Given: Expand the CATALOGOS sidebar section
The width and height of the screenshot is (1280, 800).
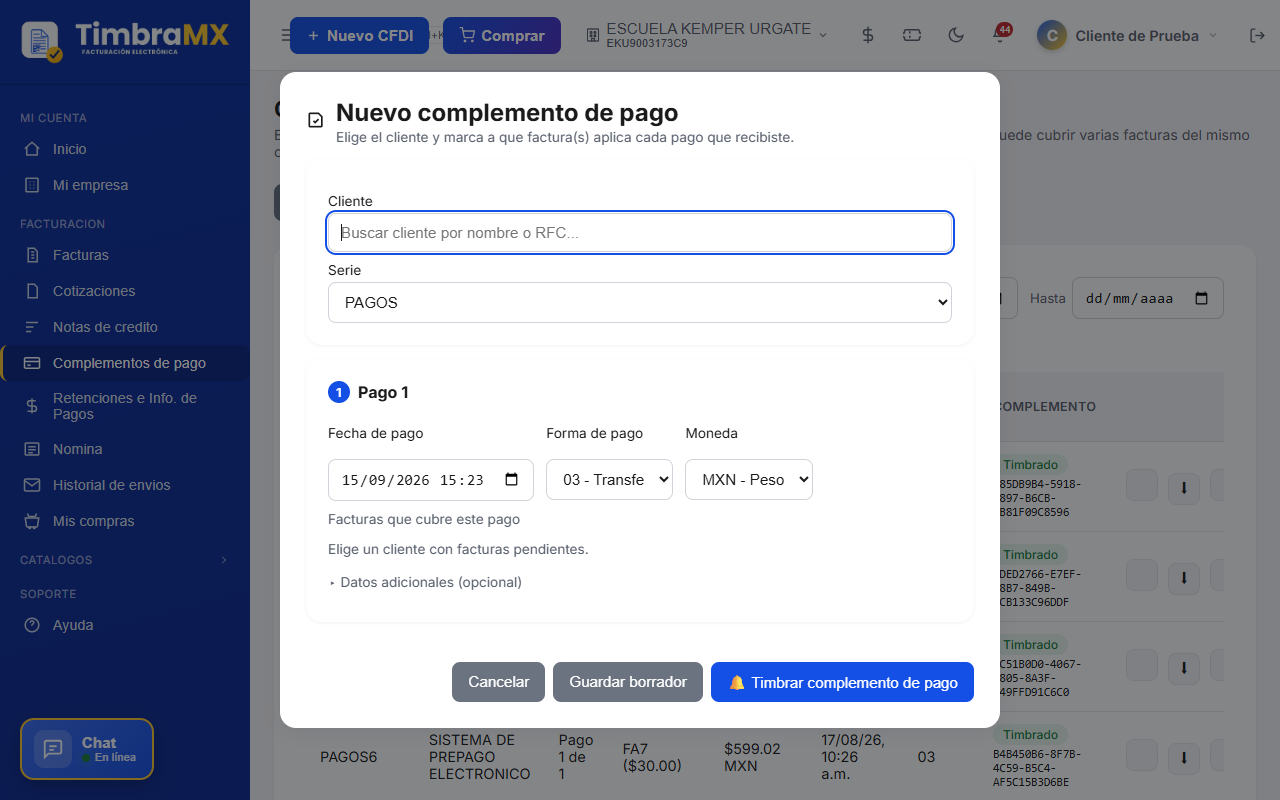Looking at the screenshot, I should click(124, 560).
